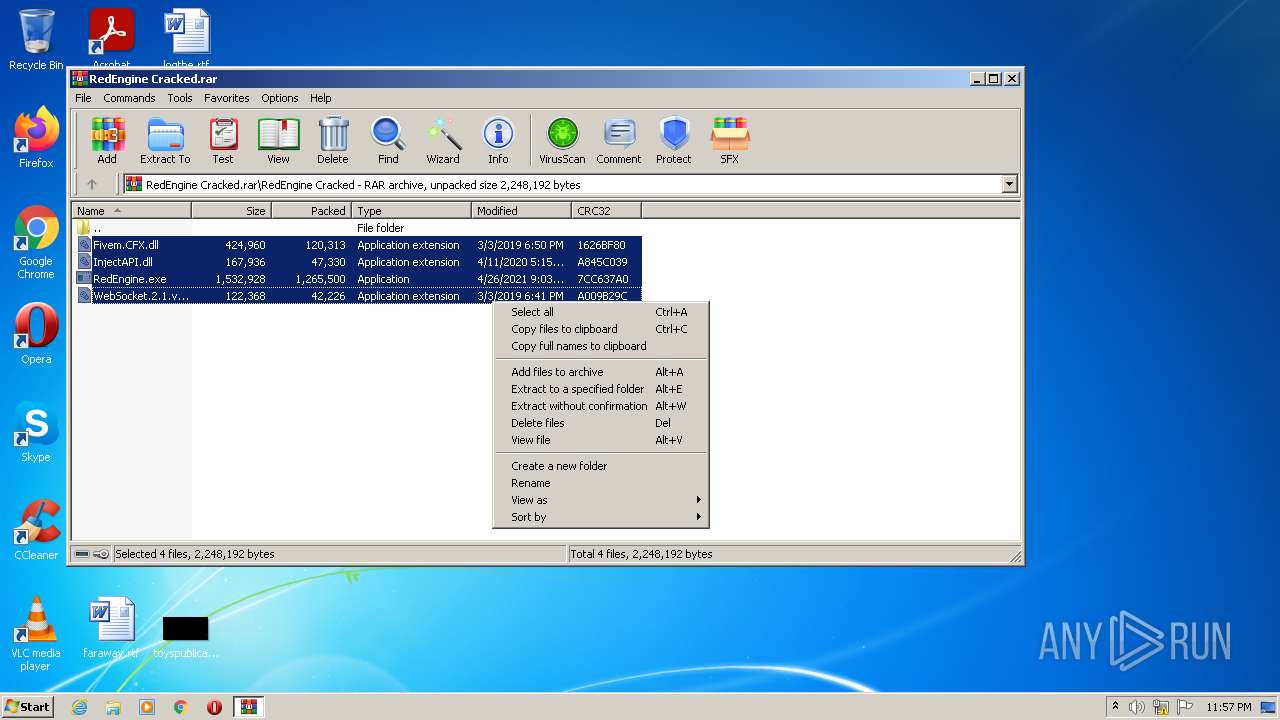
Task: Open the Tools menu
Action: point(180,98)
